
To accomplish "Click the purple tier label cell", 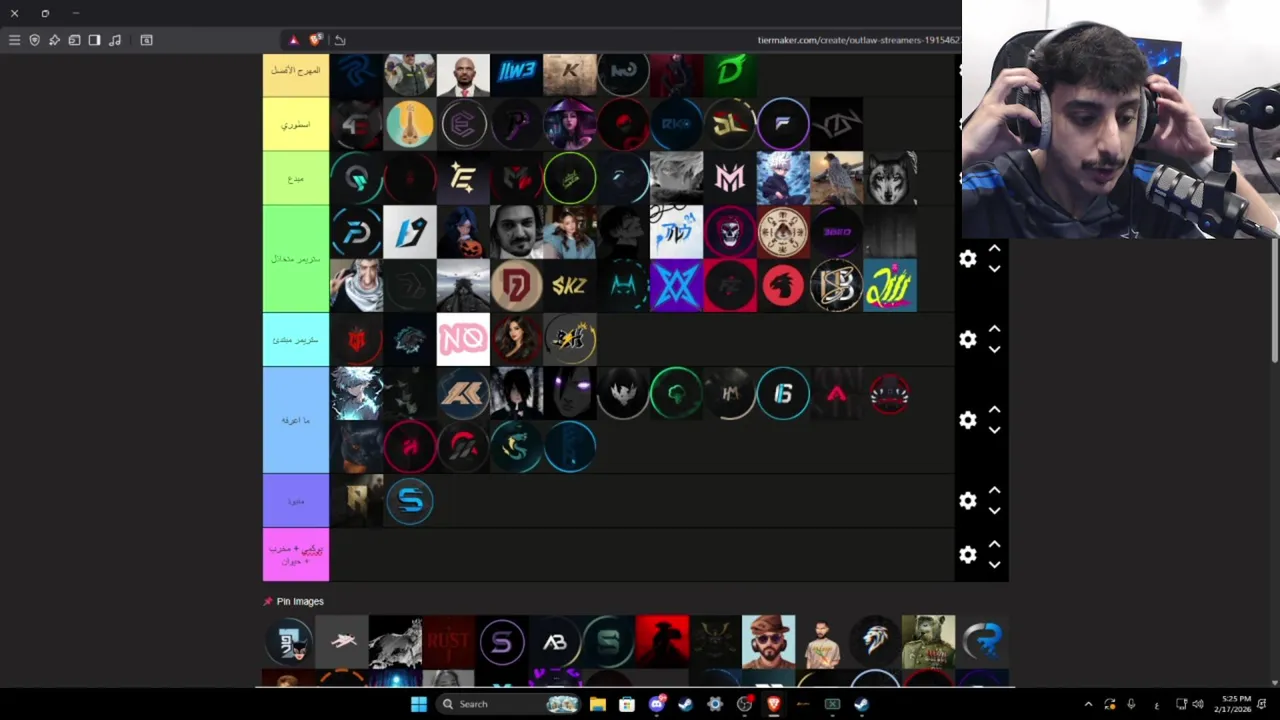I will [x=296, y=501].
